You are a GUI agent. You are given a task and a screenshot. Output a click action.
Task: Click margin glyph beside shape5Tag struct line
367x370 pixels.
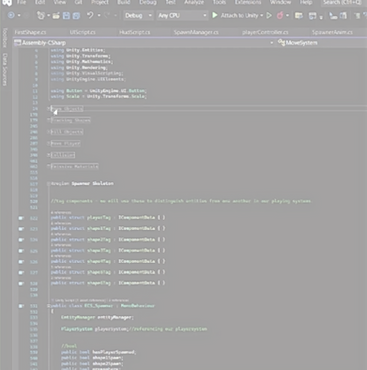point(21,272)
